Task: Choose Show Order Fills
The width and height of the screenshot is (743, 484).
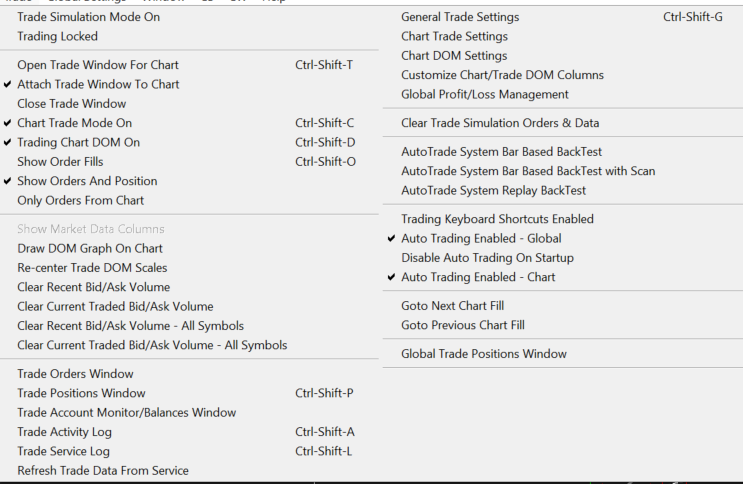Action: click(x=60, y=161)
